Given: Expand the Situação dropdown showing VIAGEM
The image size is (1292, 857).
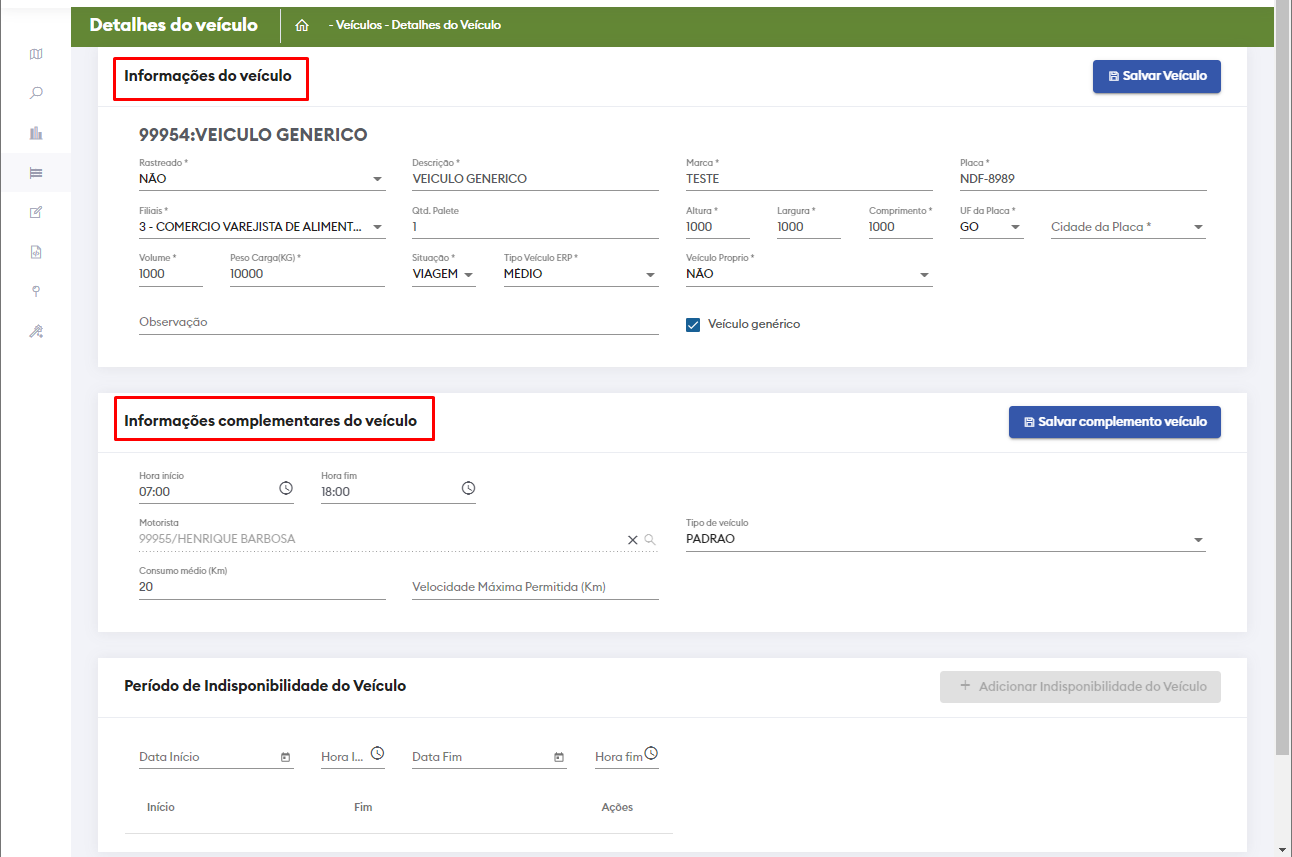Looking at the screenshot, I should [x=468, y=274].
